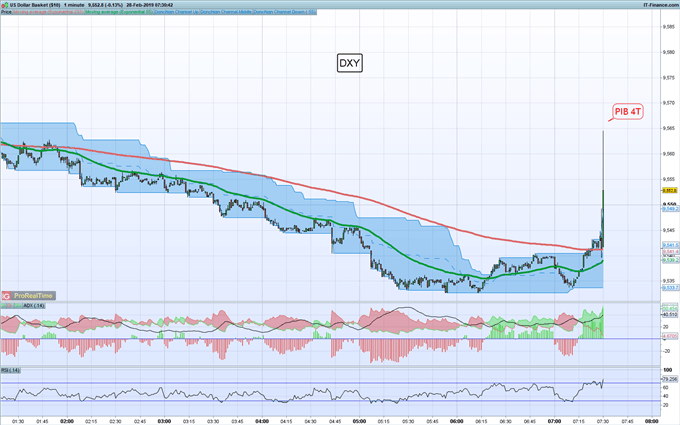Select the green Moving average (Exponential 55) legend
This screenshot has height=425, width=680.
[x=119, y=12]
